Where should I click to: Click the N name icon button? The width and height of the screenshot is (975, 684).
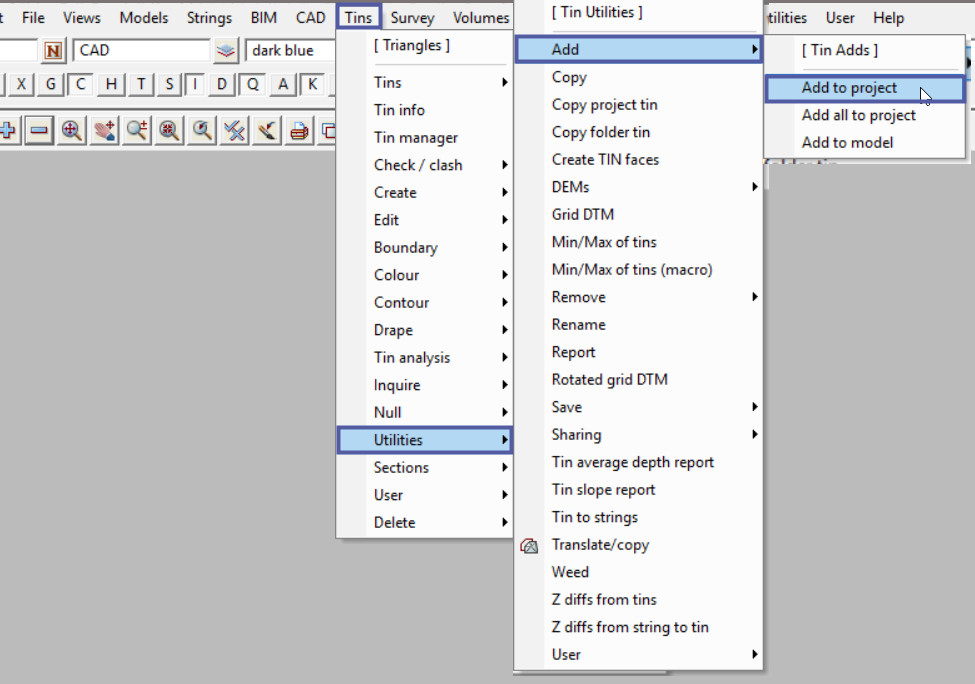pyautogui.click(x=53, y=50)
